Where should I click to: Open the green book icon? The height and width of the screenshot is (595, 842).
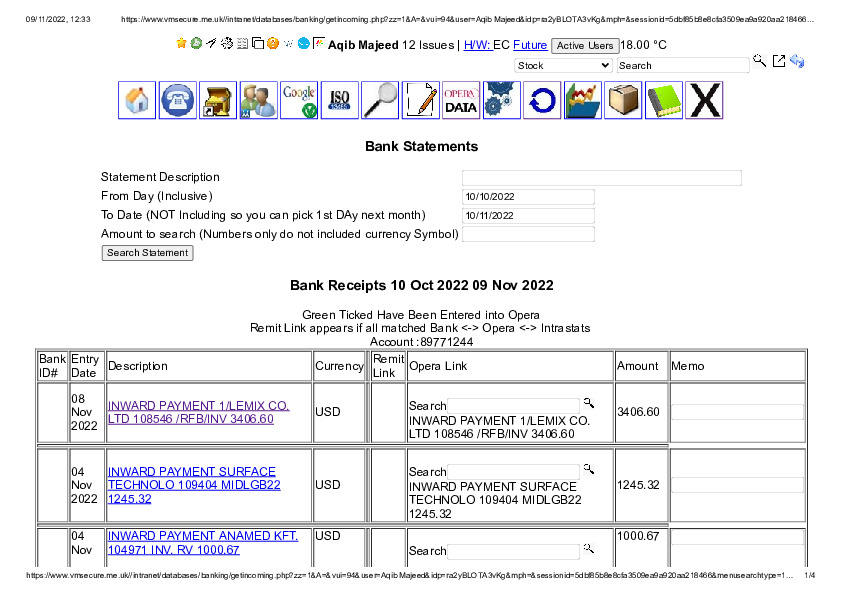coord(663,101)
